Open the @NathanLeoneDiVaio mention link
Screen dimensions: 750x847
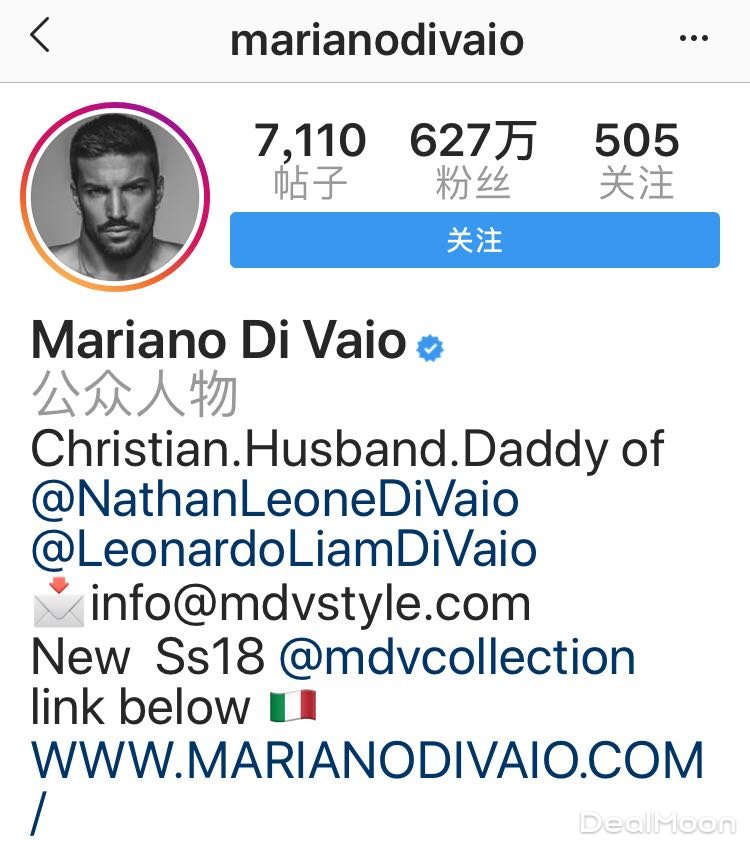point(275,500)
